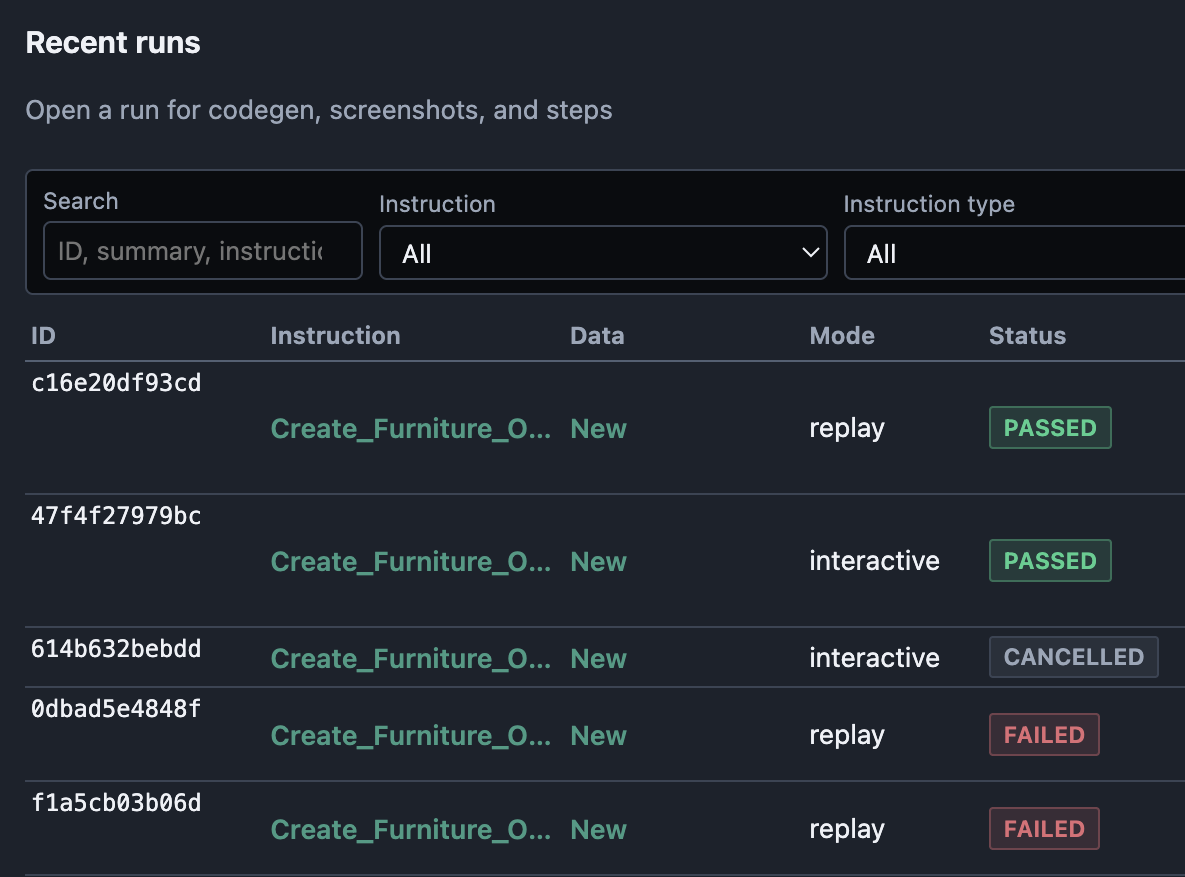Click replay mode cell for 0dbad5e4848f
Viewport: 1185px width, 877px height.
click(x=846, y=736)
